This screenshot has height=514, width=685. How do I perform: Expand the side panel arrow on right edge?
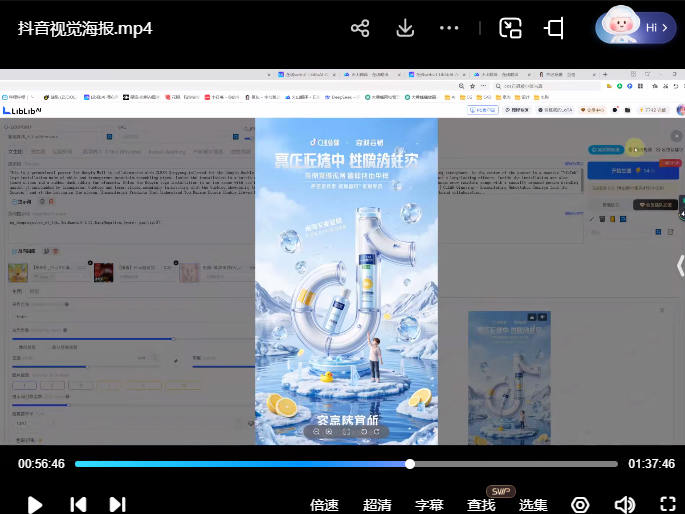click(679, 265)
